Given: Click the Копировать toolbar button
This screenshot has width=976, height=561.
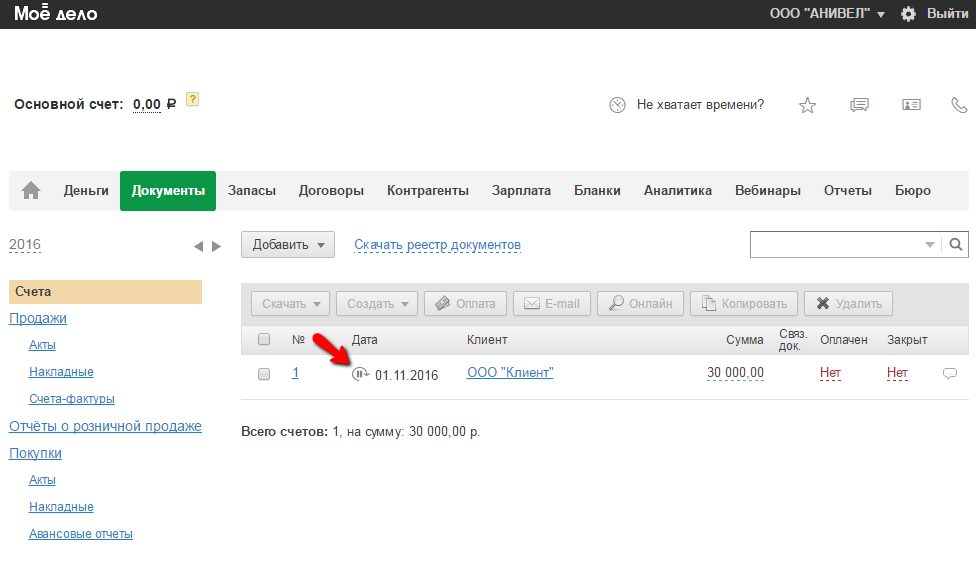Looking at the screenshot, I should 744,304.
